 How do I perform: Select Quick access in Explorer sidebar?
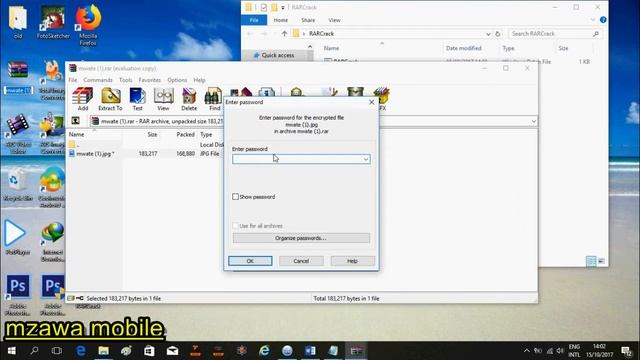(278, 55)
